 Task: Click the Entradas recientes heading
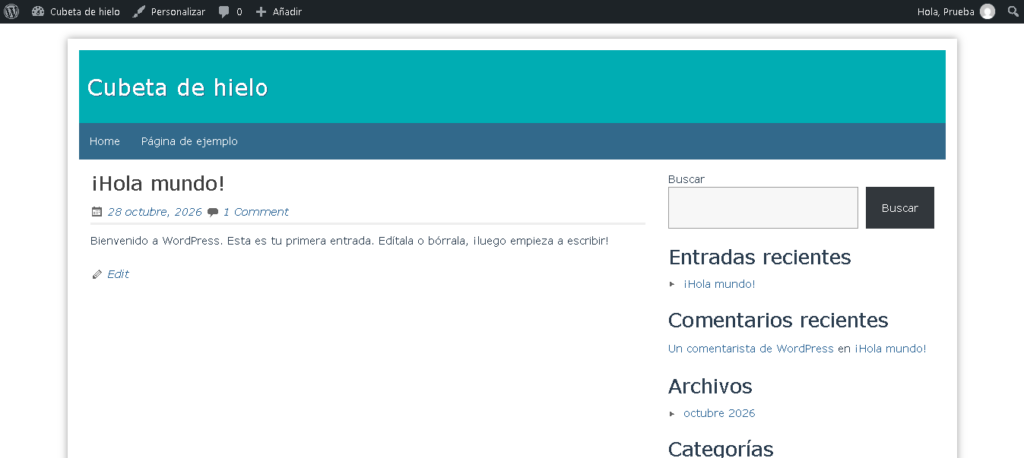(x=760, y=257)
